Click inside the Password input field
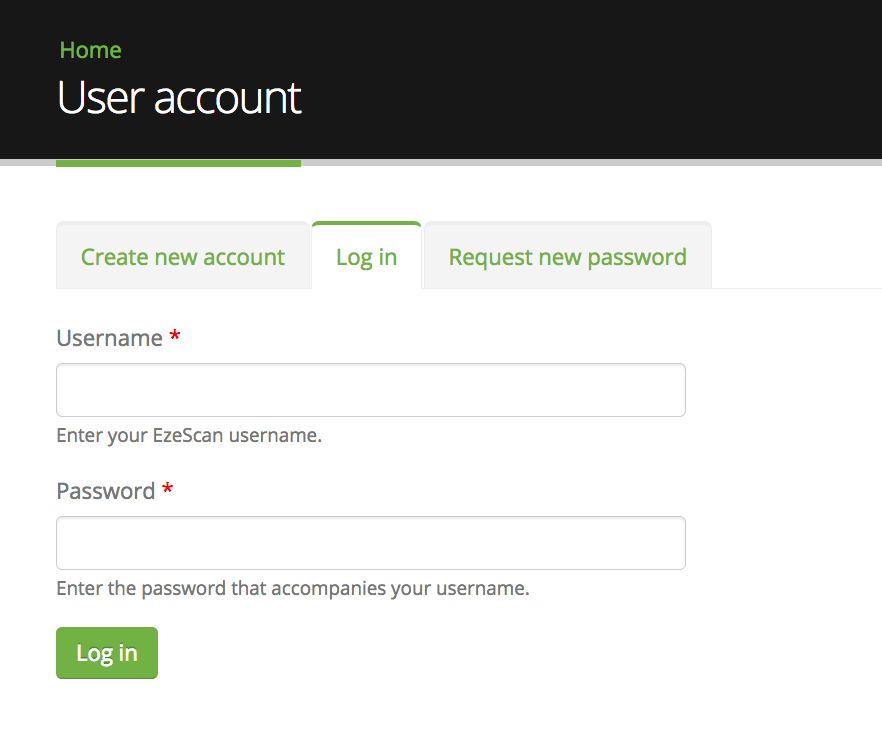 click(x=370, y=542)
